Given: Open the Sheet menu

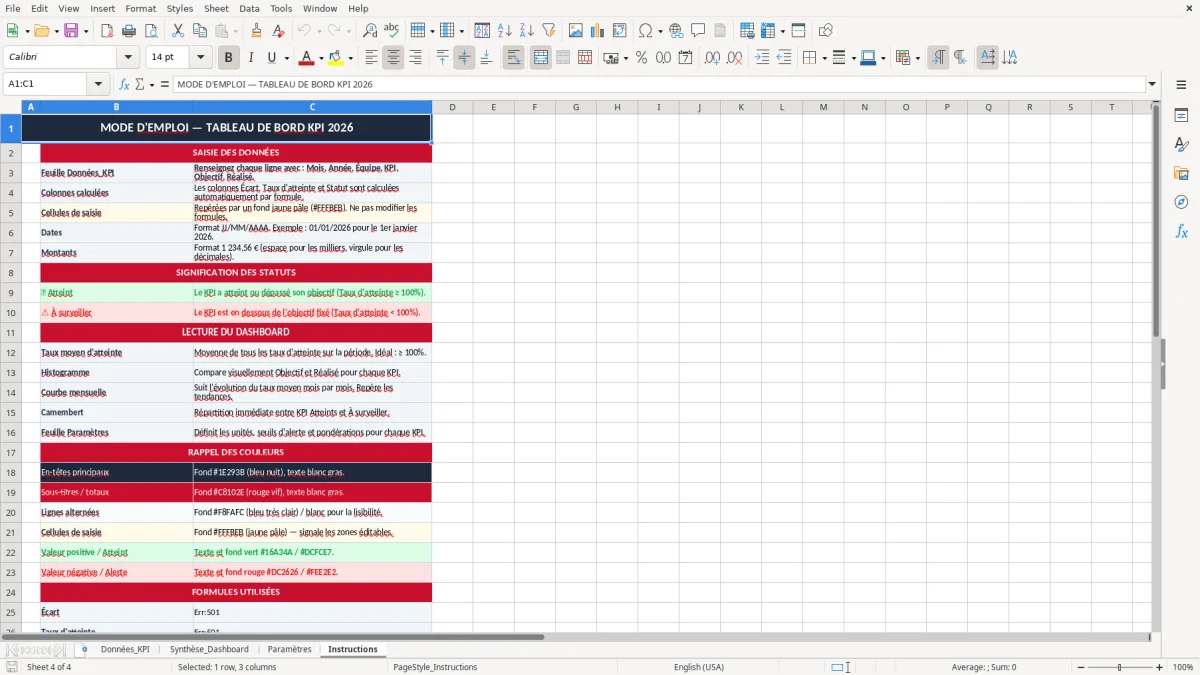Looking at the screenshot, I should [216, 8].
